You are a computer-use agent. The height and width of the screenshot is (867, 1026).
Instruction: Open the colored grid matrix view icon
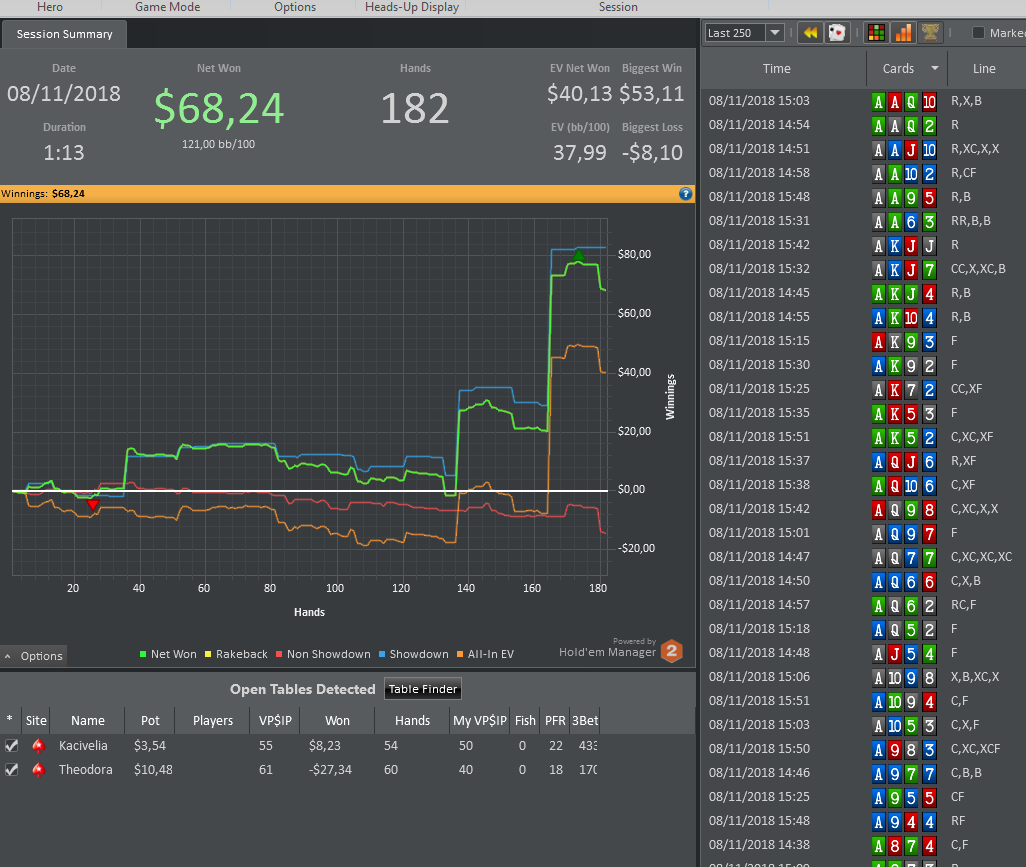[876, 33]
